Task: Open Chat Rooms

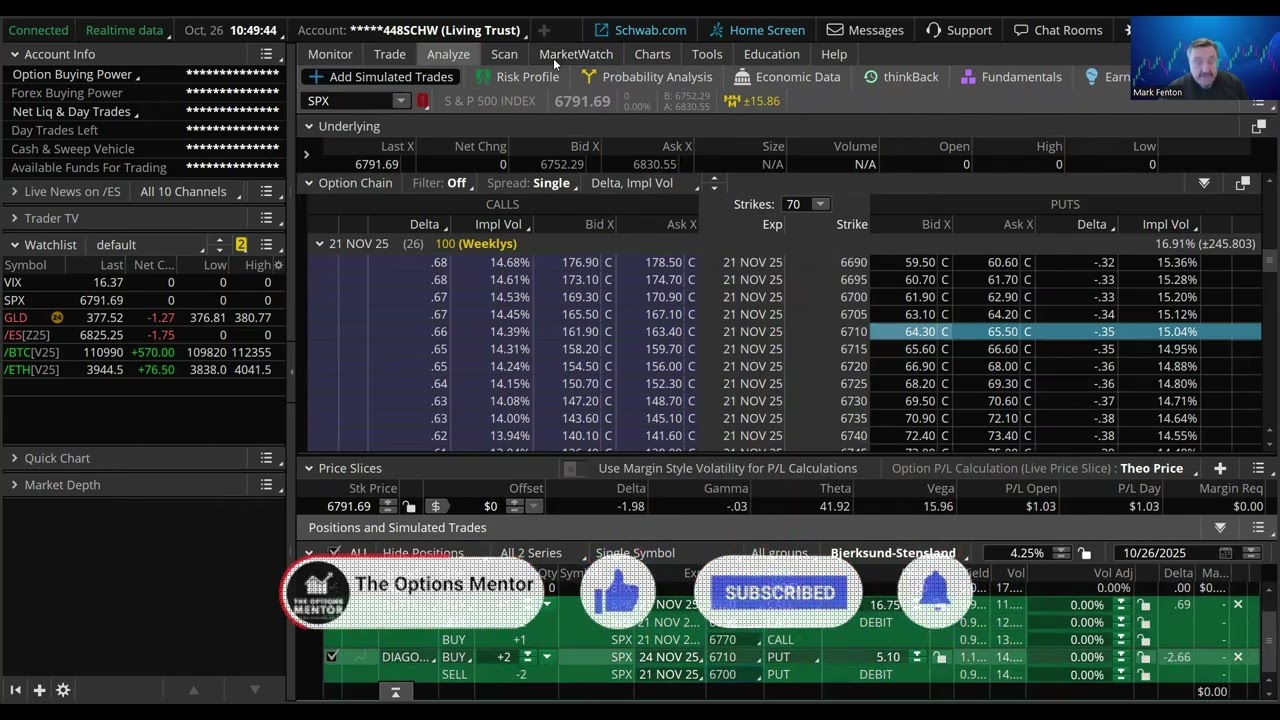Action: pyautogui.click(x=1056, y=30)
